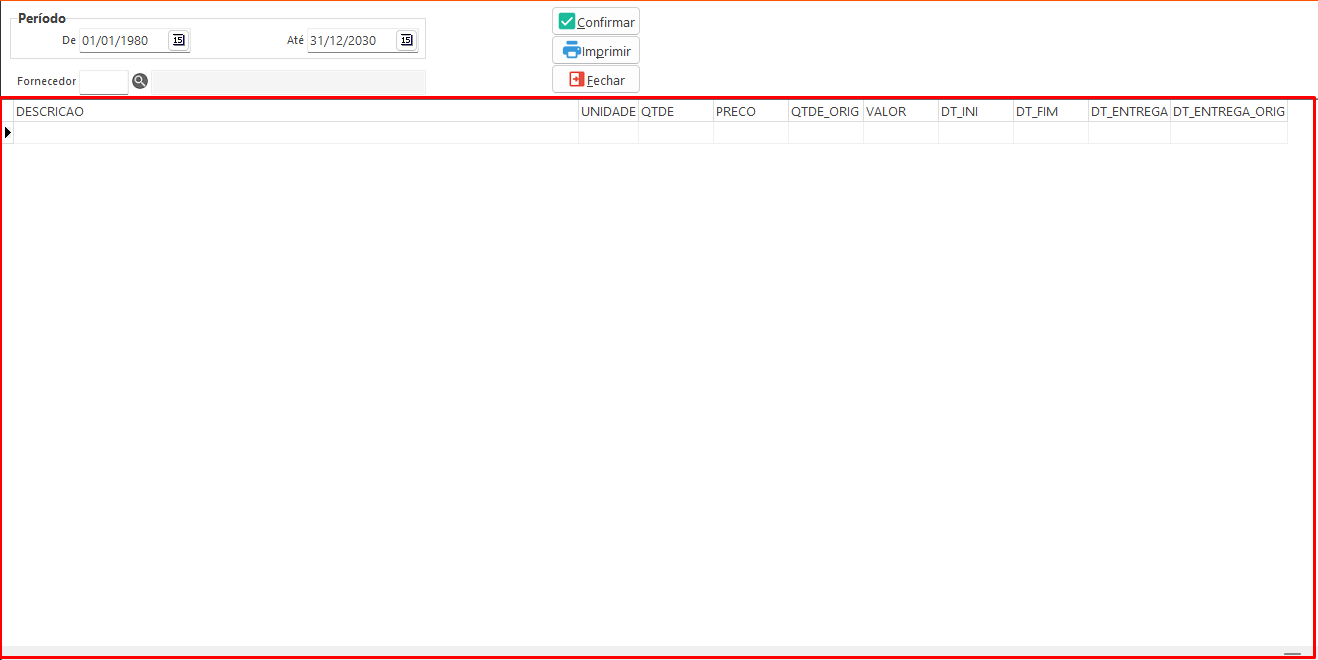Viewport: 1318px width, 660px height.
Task: Select the UNIDADE column header
Action: [x=608, y=112]
